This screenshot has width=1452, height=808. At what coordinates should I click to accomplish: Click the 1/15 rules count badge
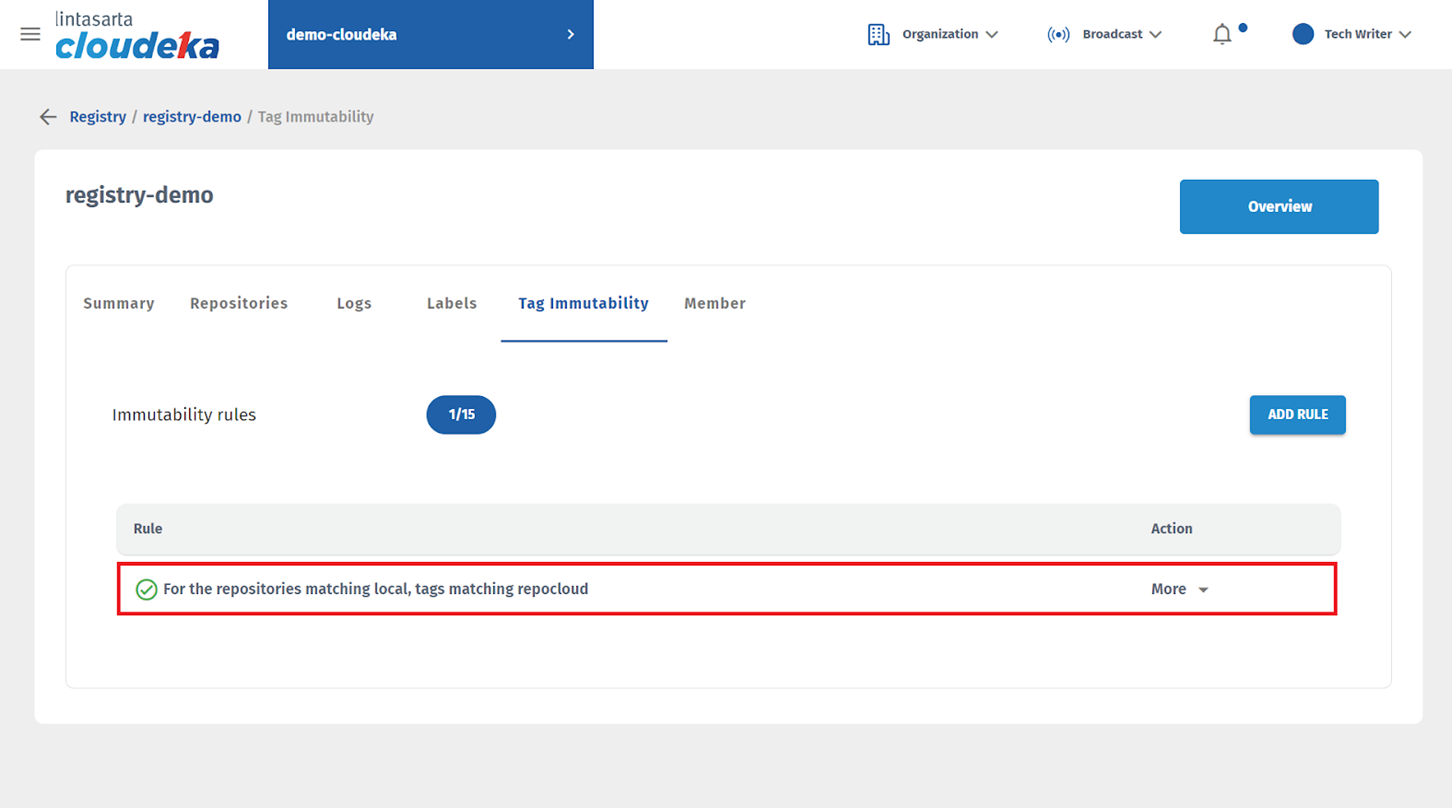click(461, 415)
